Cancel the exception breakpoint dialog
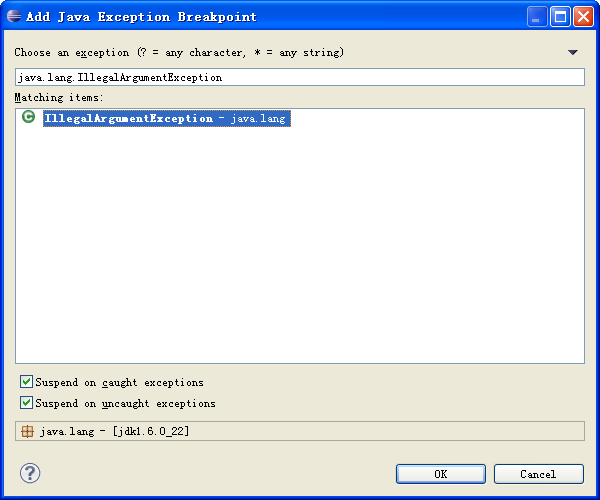The width and height of the screenshot is (600, 500). (x=538, y=474)
